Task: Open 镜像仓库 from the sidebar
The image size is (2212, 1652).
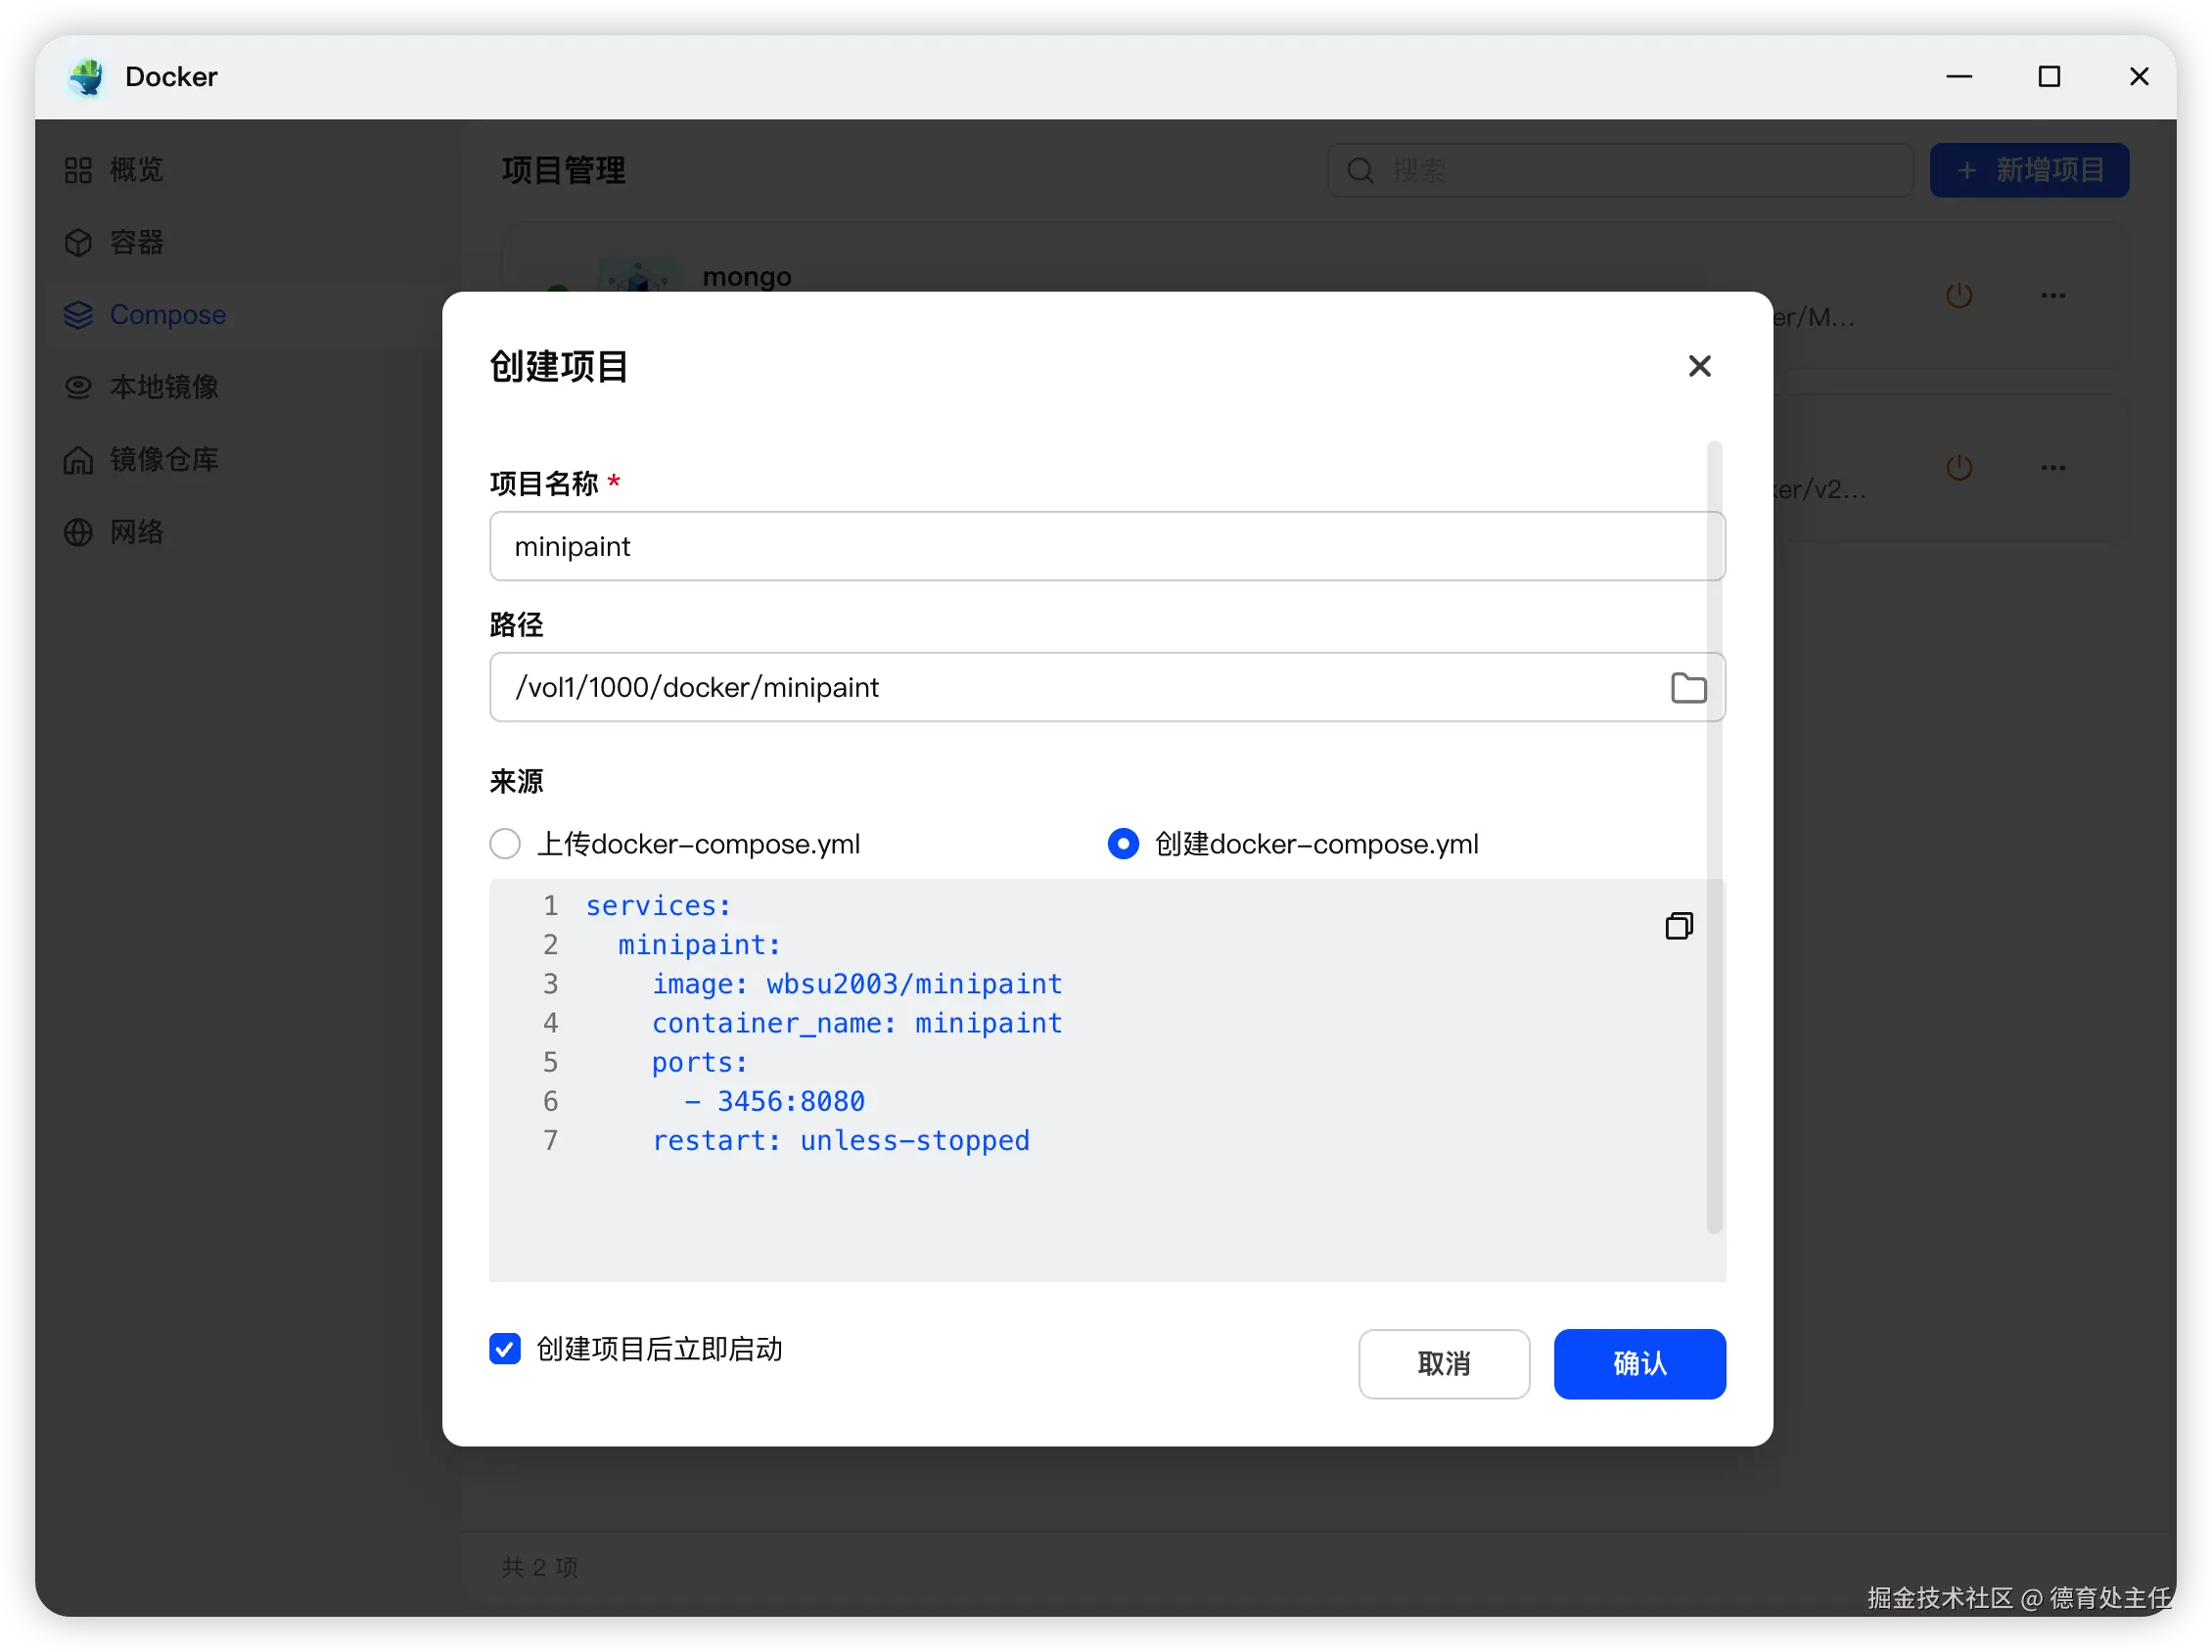Action: point(164,460)
